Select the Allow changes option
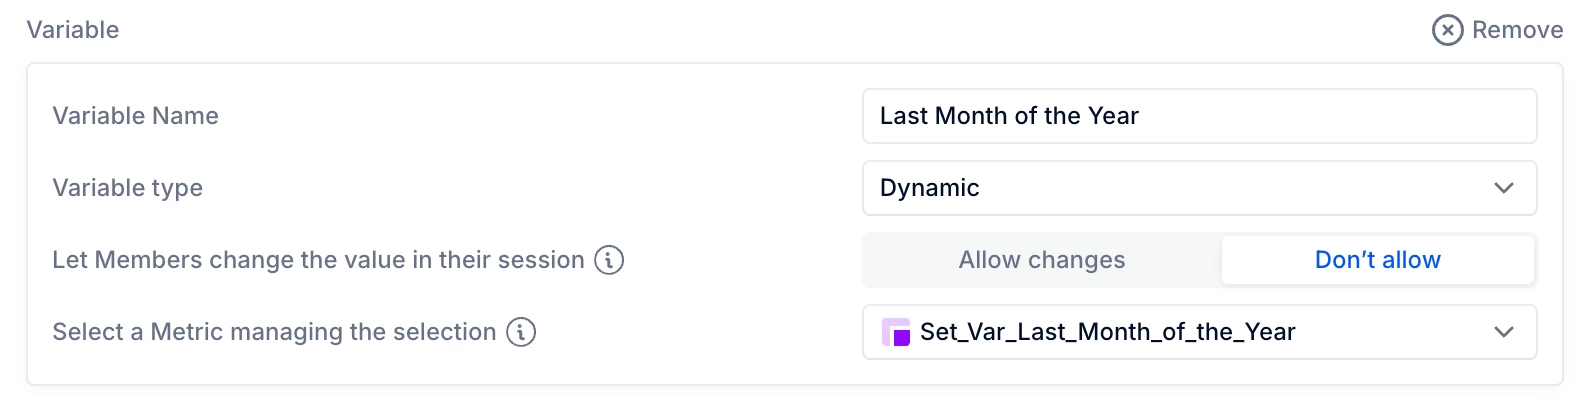The width and height of the screenshot is (1588, 408). click(1042, 260)
